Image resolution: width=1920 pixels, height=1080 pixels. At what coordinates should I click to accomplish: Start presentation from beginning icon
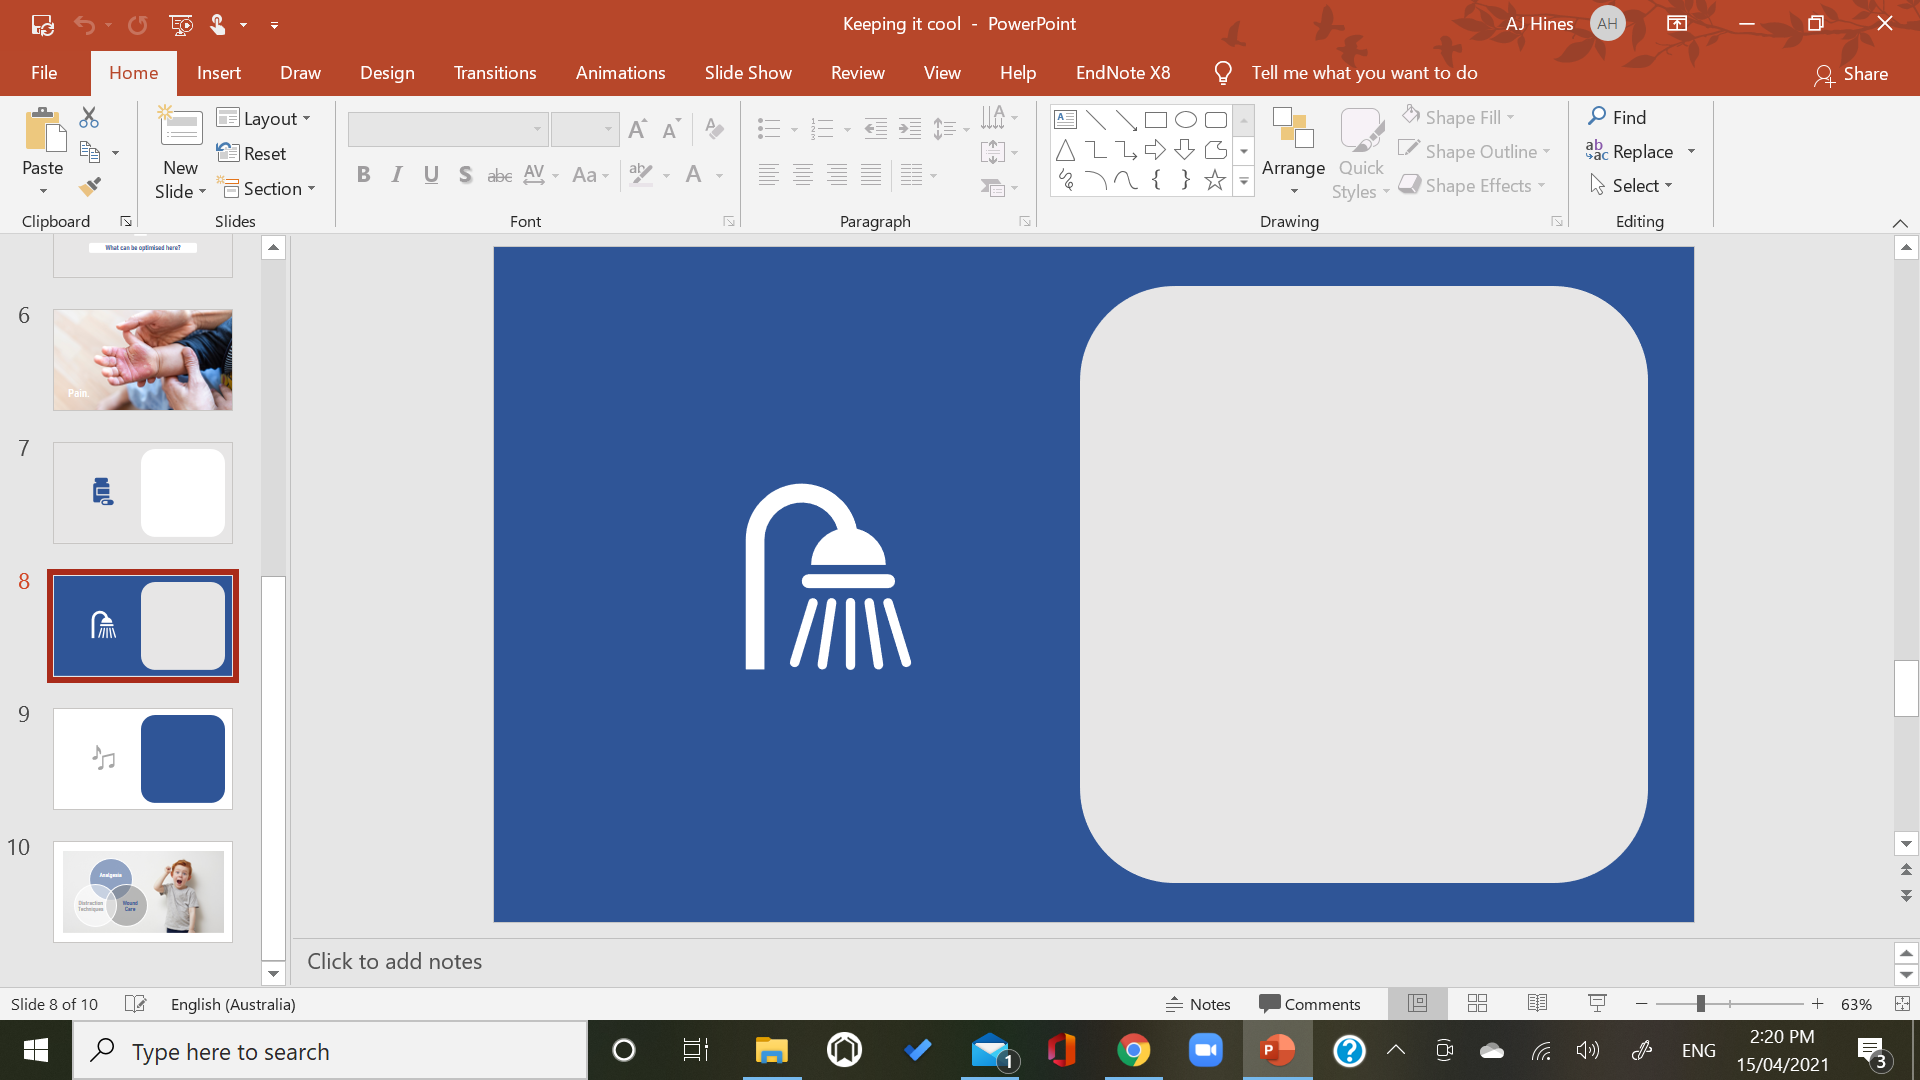[181, 24]
